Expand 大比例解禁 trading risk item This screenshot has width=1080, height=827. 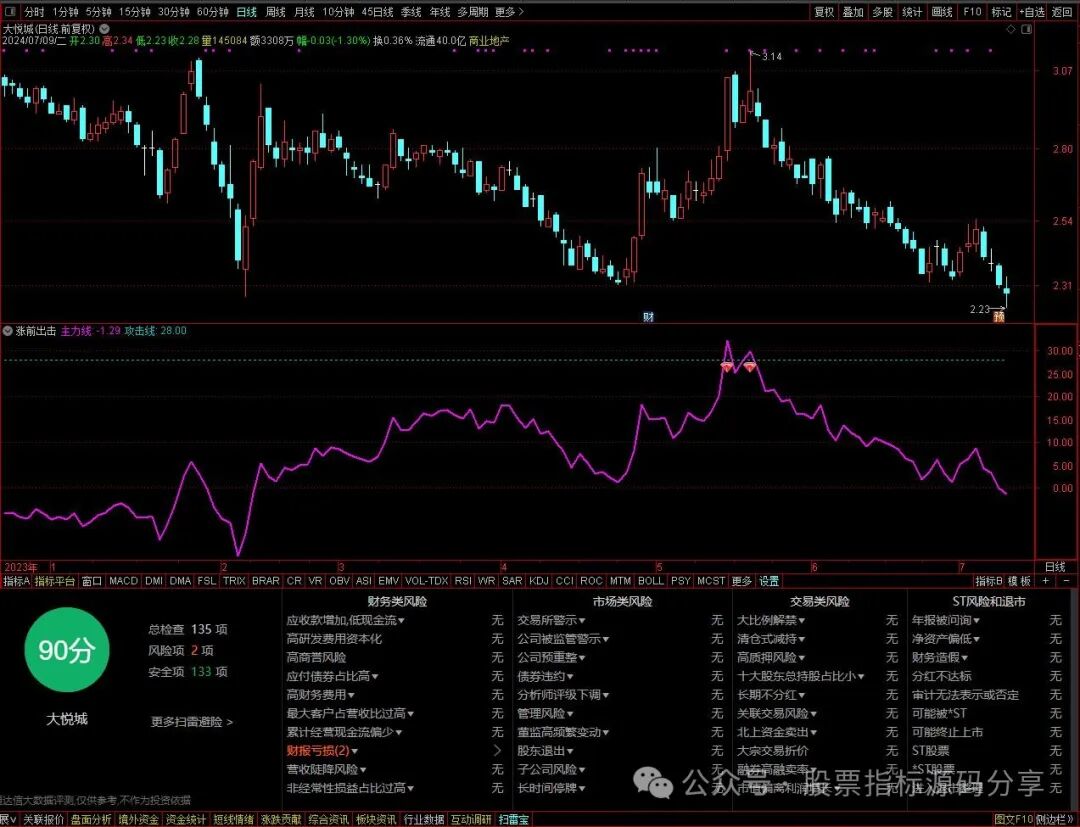click(x=771, y=620)
